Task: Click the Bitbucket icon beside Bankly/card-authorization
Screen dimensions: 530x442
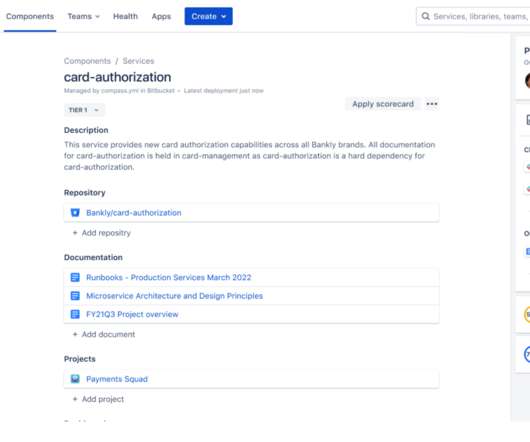Action: (75, 213)
